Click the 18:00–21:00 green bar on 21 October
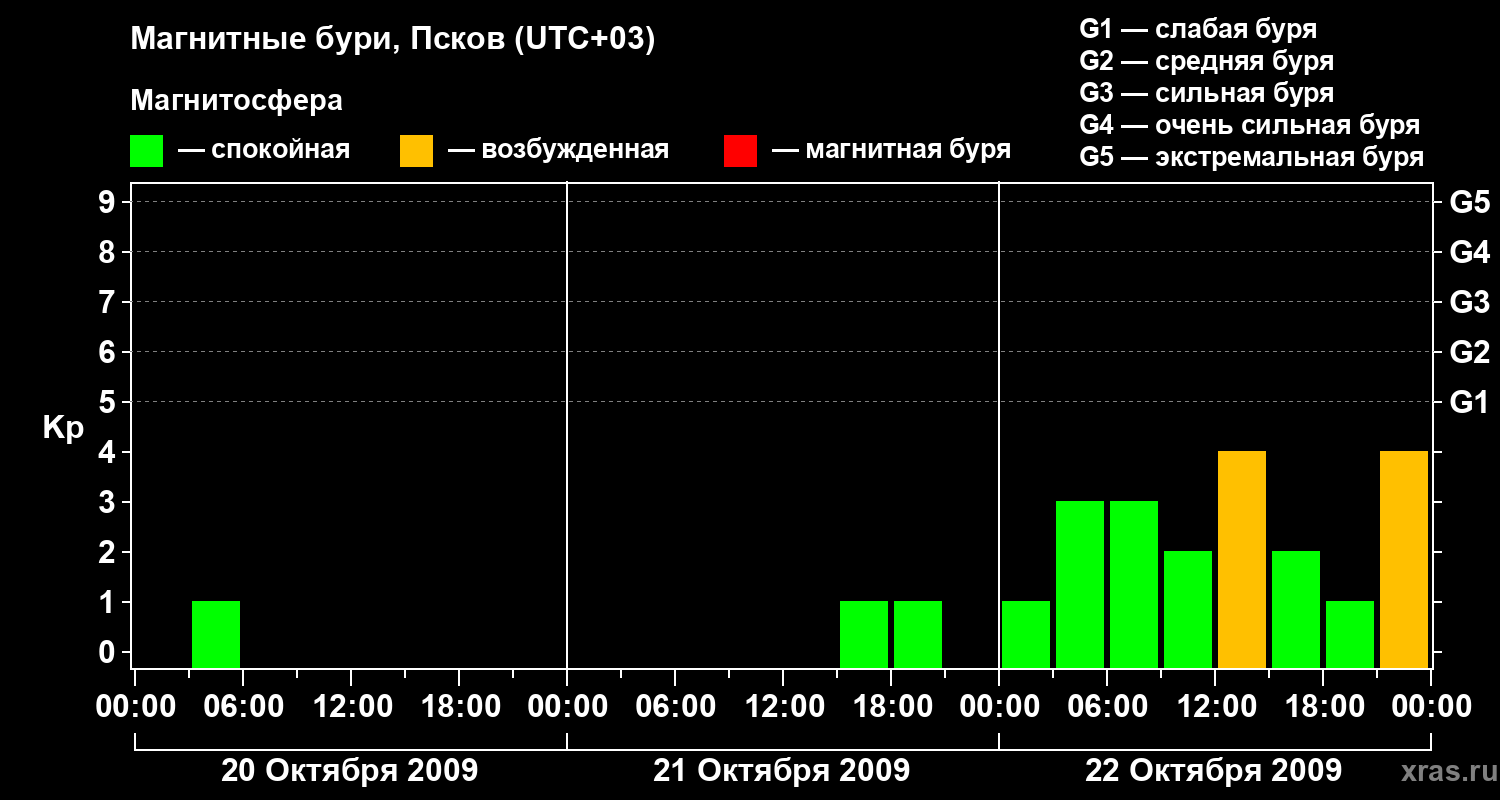 coord(918,635)
